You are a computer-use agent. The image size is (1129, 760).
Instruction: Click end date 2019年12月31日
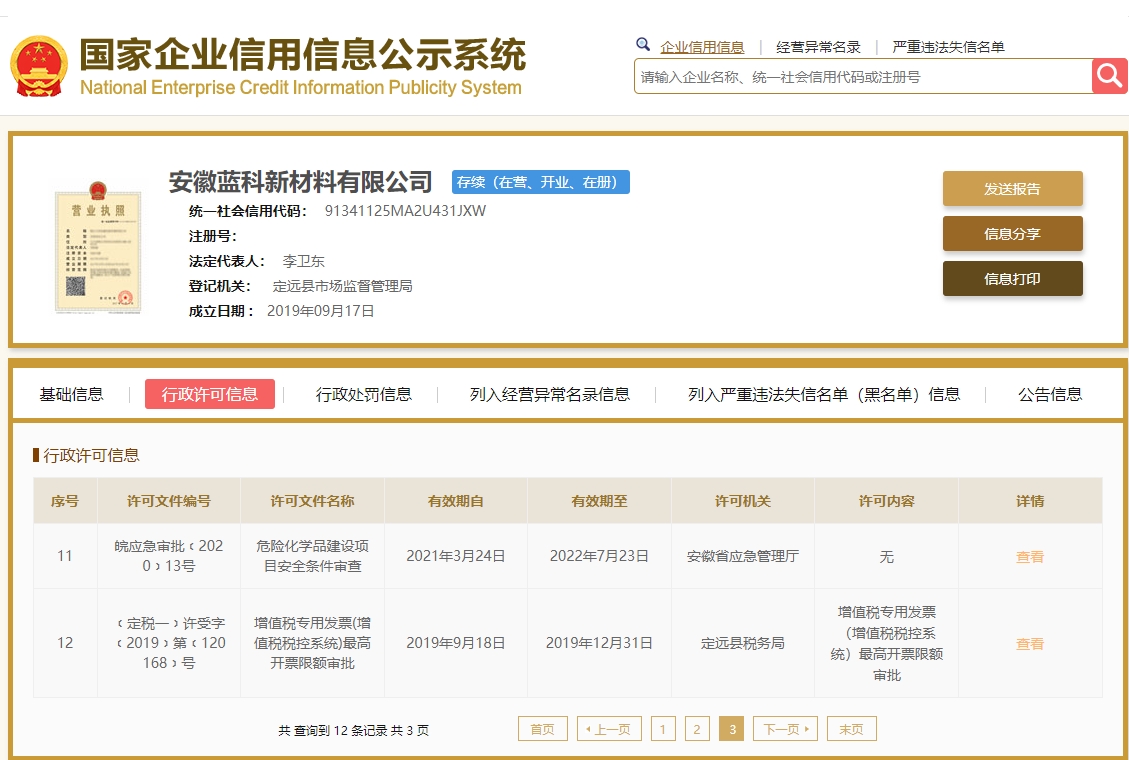[x=599, y=643]
